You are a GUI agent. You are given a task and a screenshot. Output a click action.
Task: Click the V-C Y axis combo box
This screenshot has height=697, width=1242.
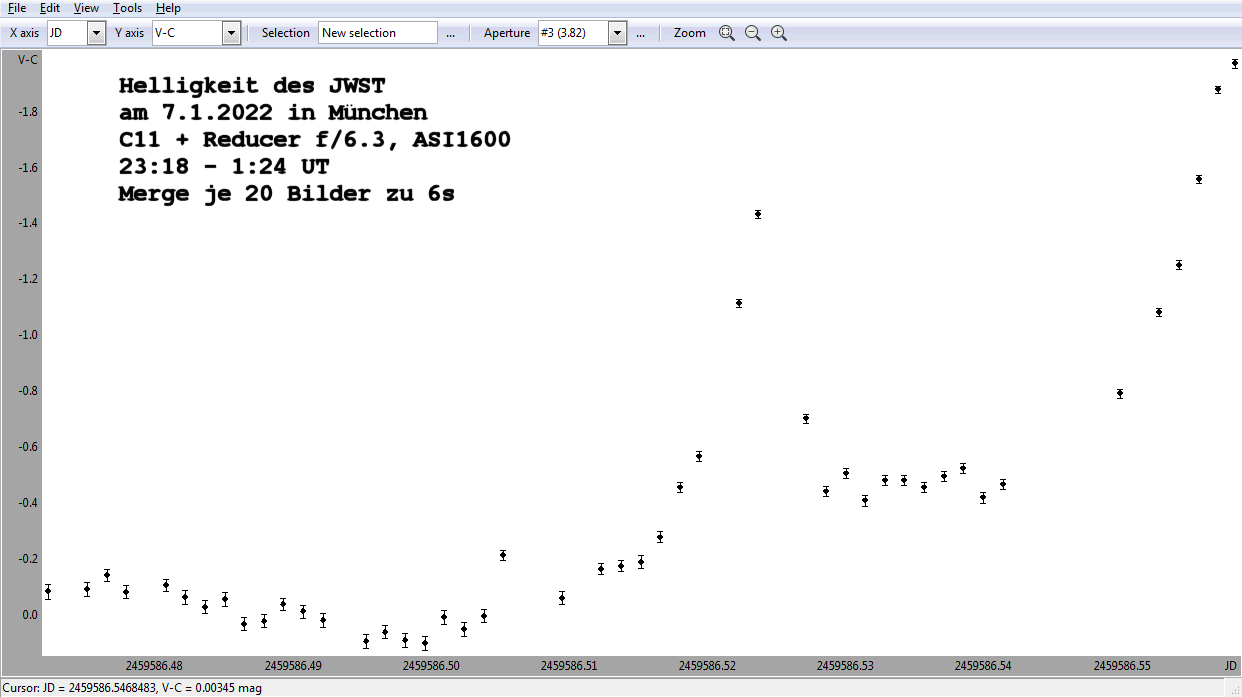pyautogui.click(x=187, y=33)
